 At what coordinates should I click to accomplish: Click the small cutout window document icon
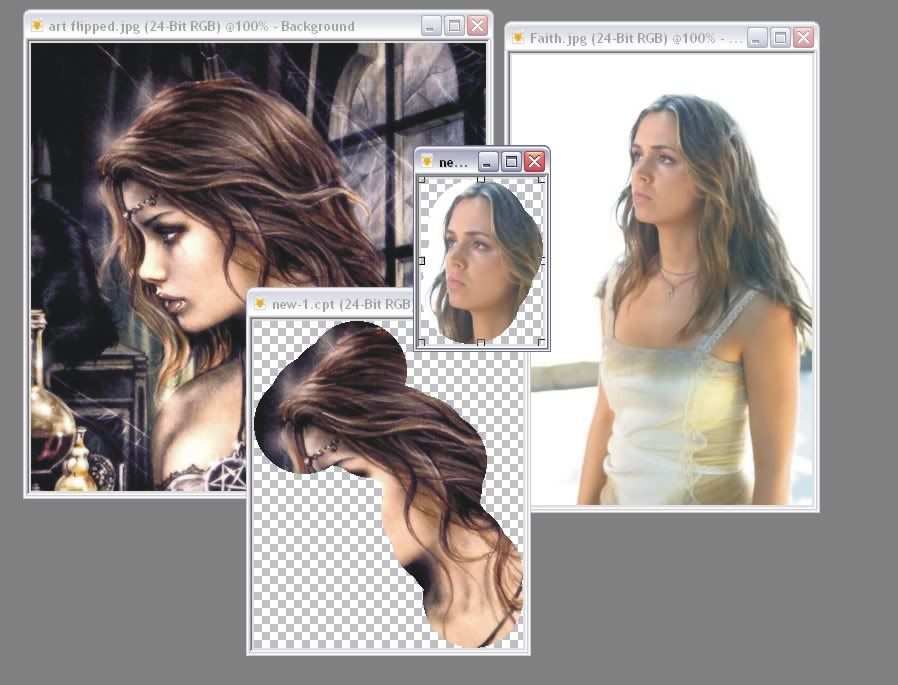coord(427,162)
